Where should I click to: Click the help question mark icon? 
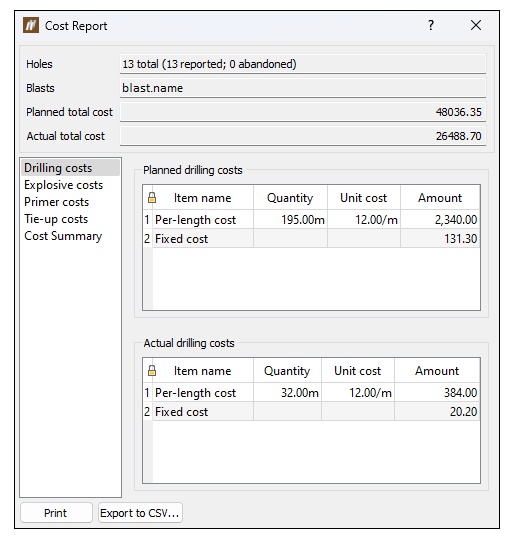point(431,25)
